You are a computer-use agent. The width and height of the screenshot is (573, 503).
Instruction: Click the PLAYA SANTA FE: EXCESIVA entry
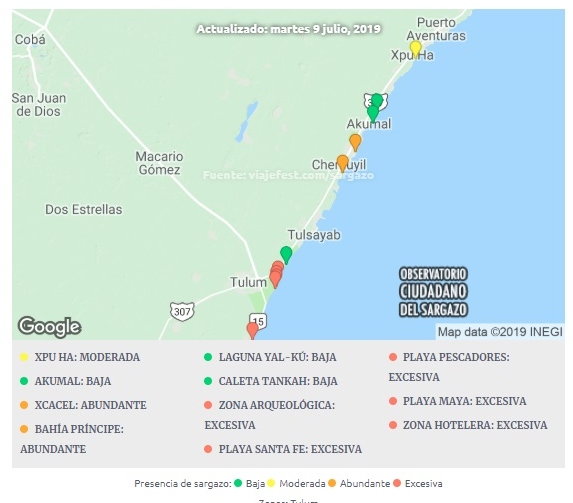(x=283, y=449)
